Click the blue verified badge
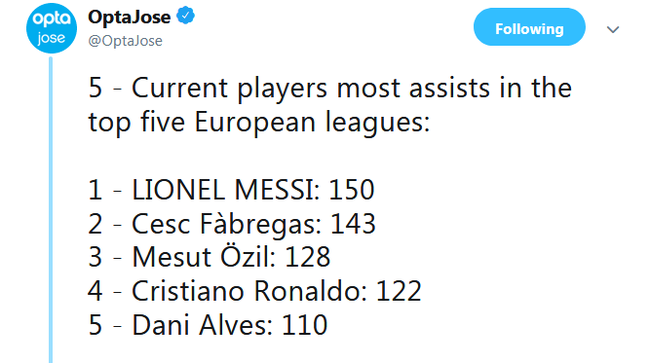The width and height of the screenshot is (650, 363). pos(185,16)
